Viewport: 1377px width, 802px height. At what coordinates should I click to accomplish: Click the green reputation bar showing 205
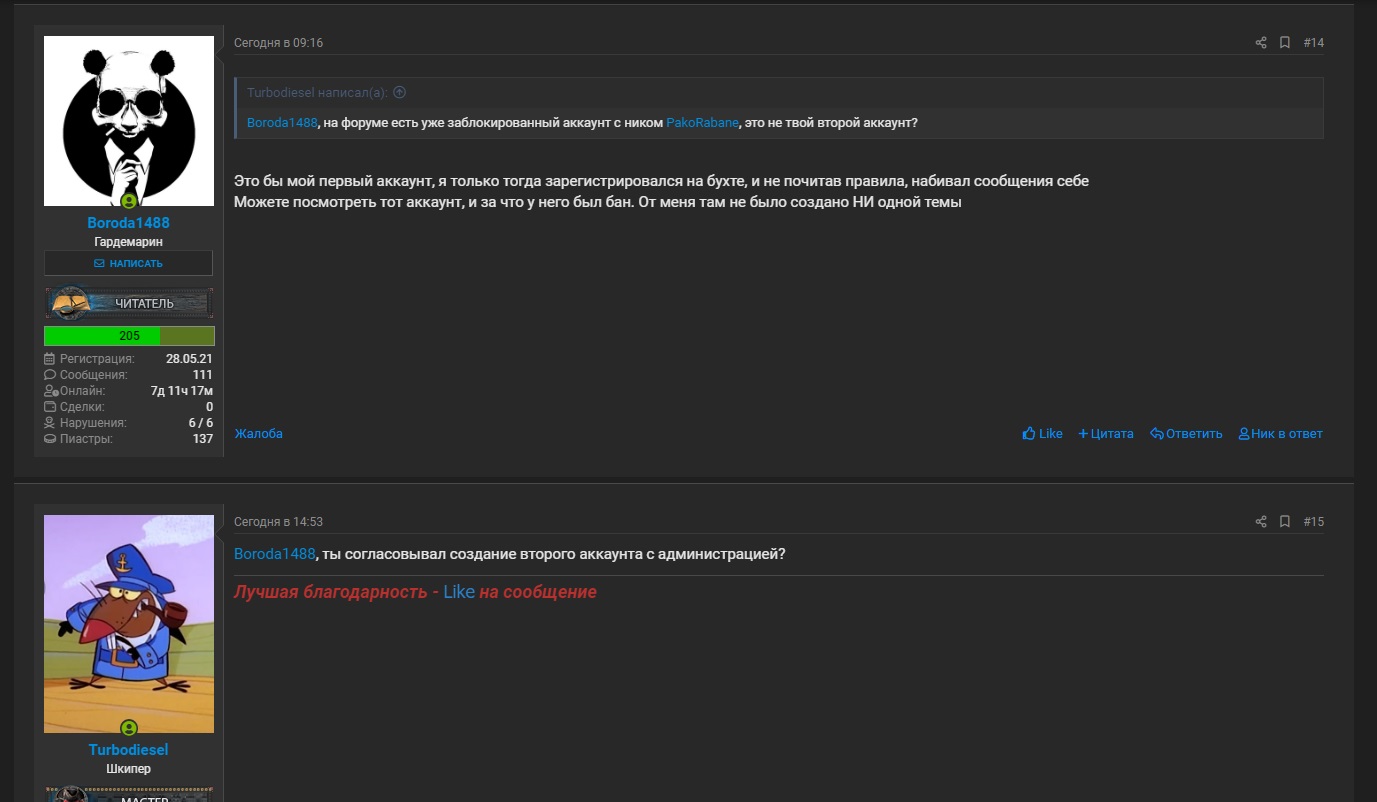pyautogui.click(x=129, y=336)
